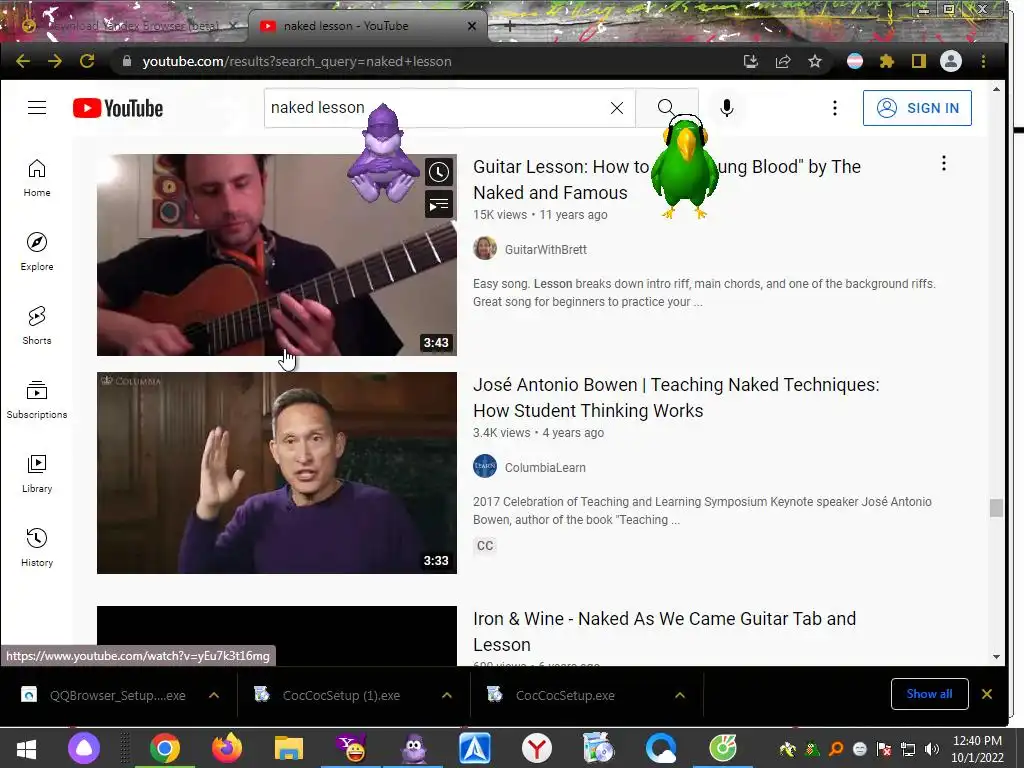
Task: Bookmark this page with the star icon
Action: point(815,61)
